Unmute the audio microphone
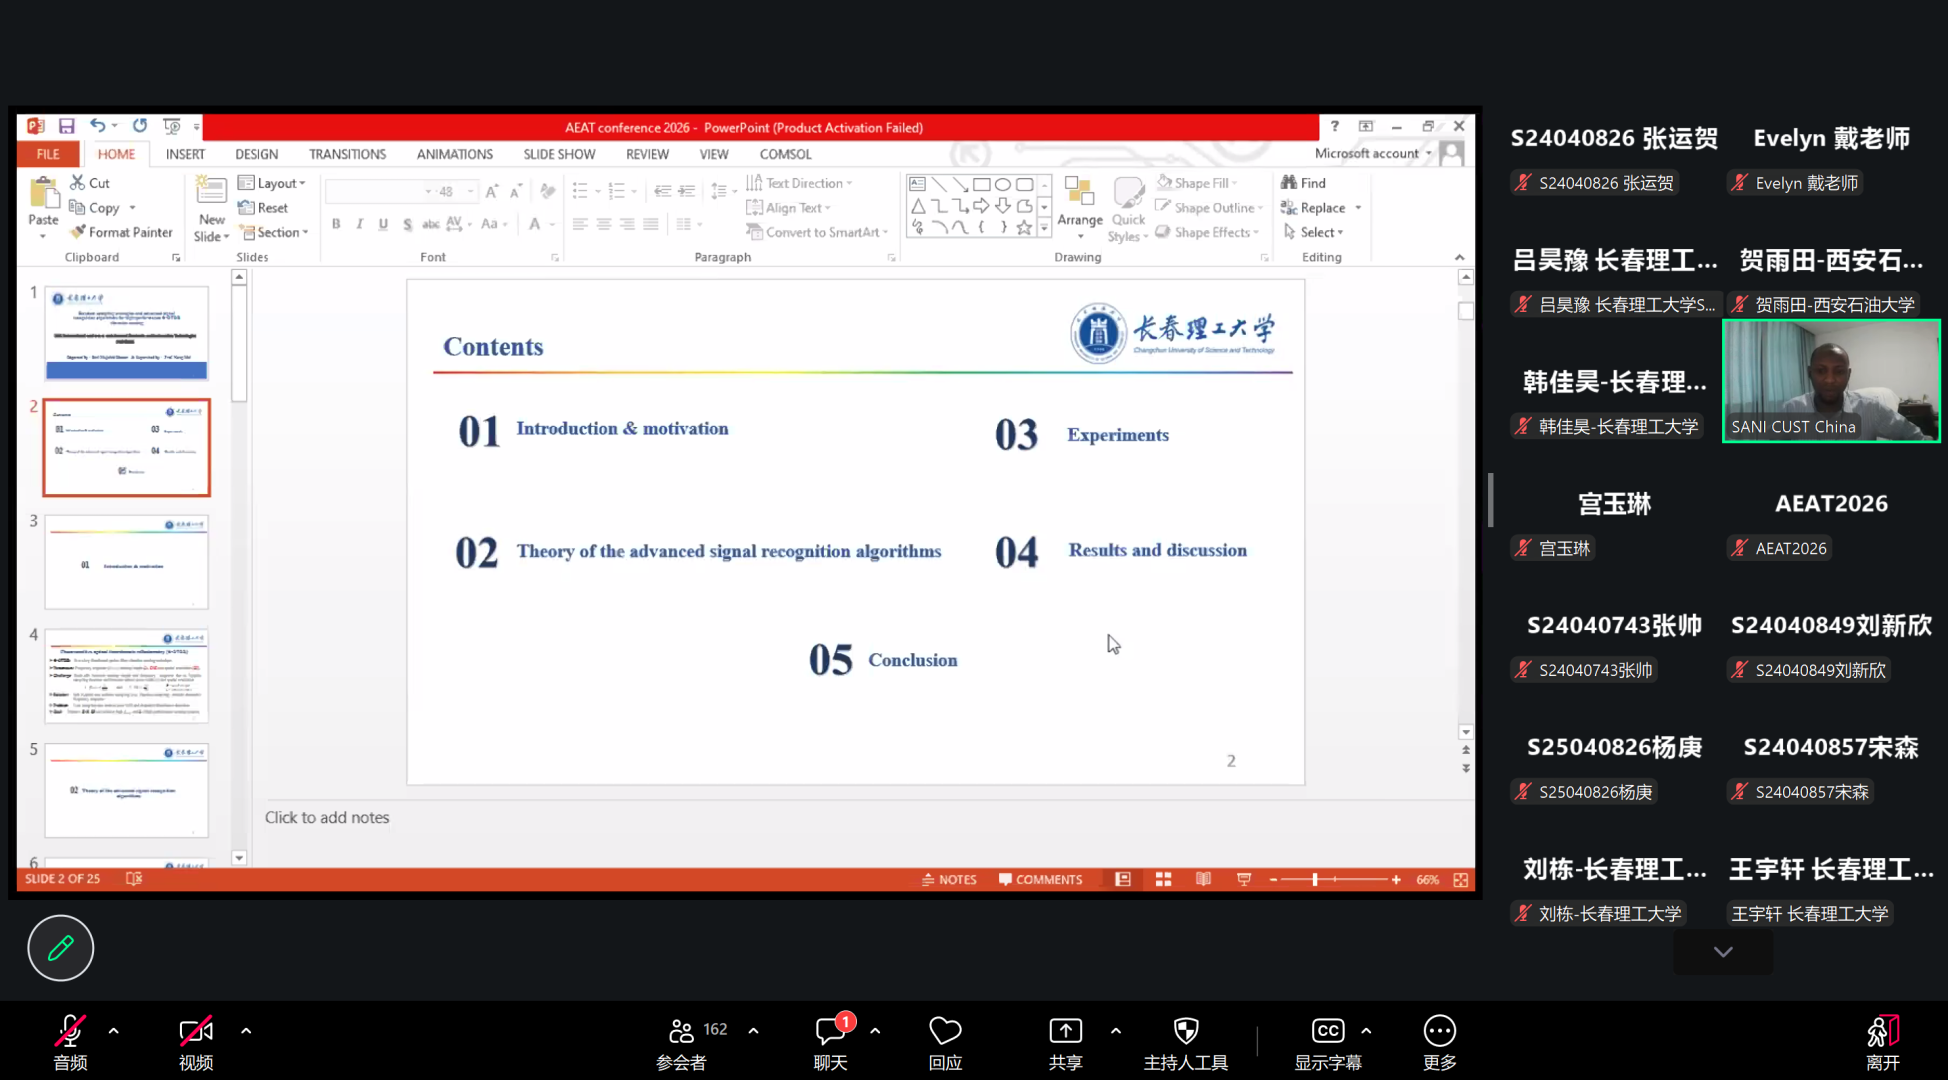The image size is (1949, 1080). pos(70,1030)
